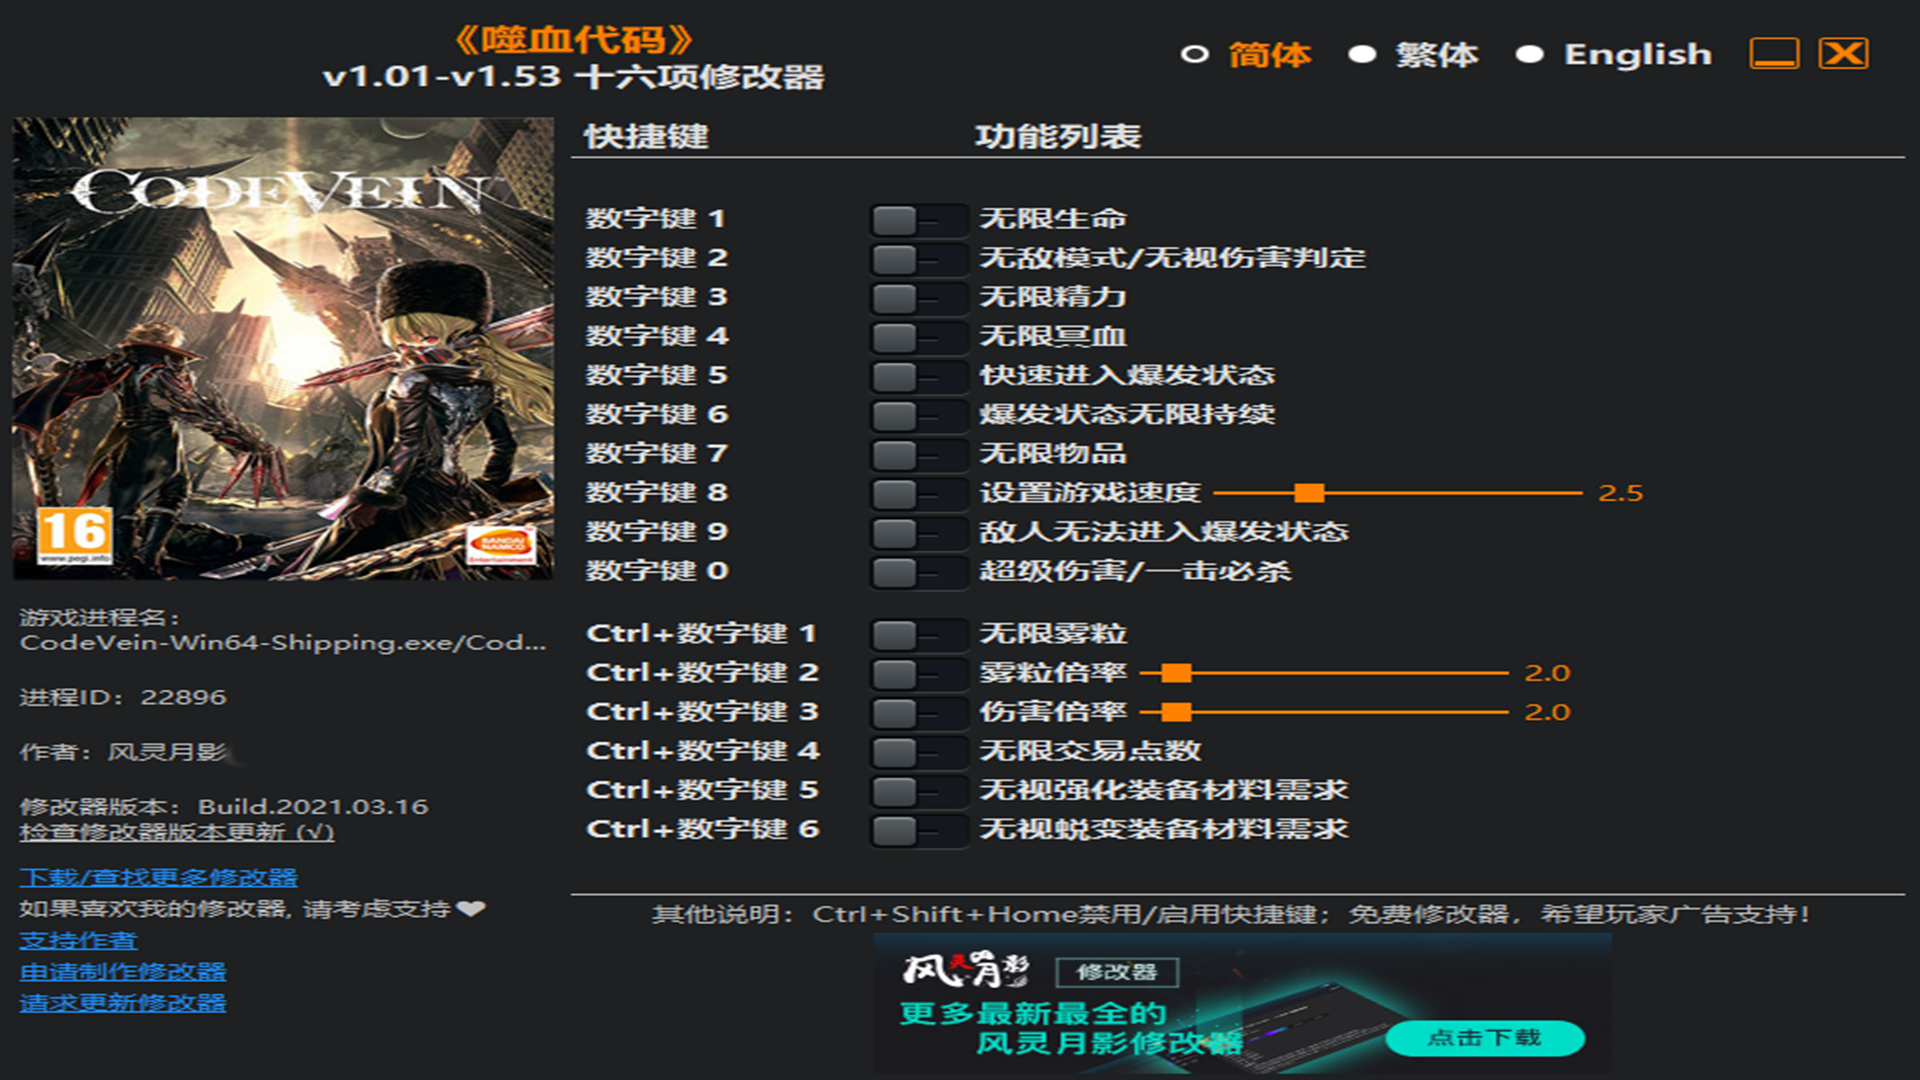
Task: Select 简体 language radio button
Action: pyautogui.click(x=1195, y=54)
